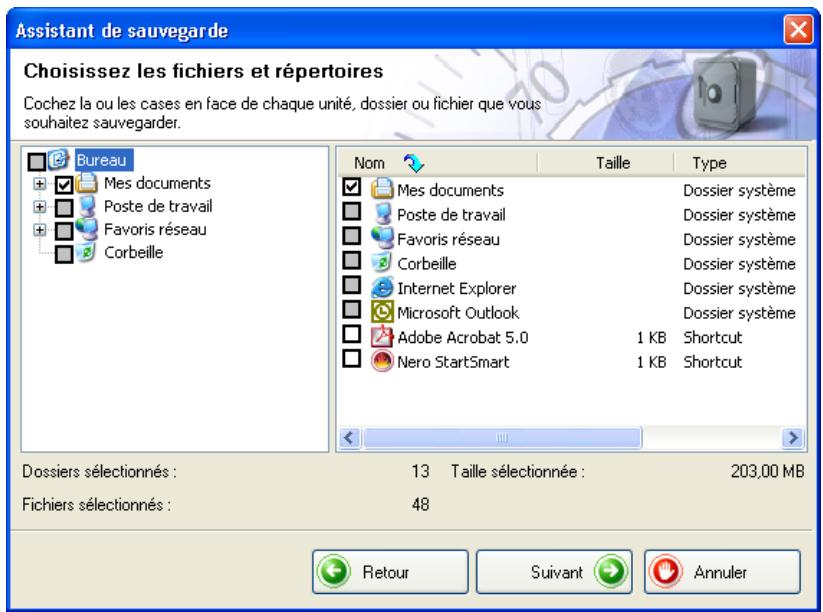Viewport: 823px width, 612px height.
Task: Click Mes documents name in file list
Action: [x=450, y=190]
